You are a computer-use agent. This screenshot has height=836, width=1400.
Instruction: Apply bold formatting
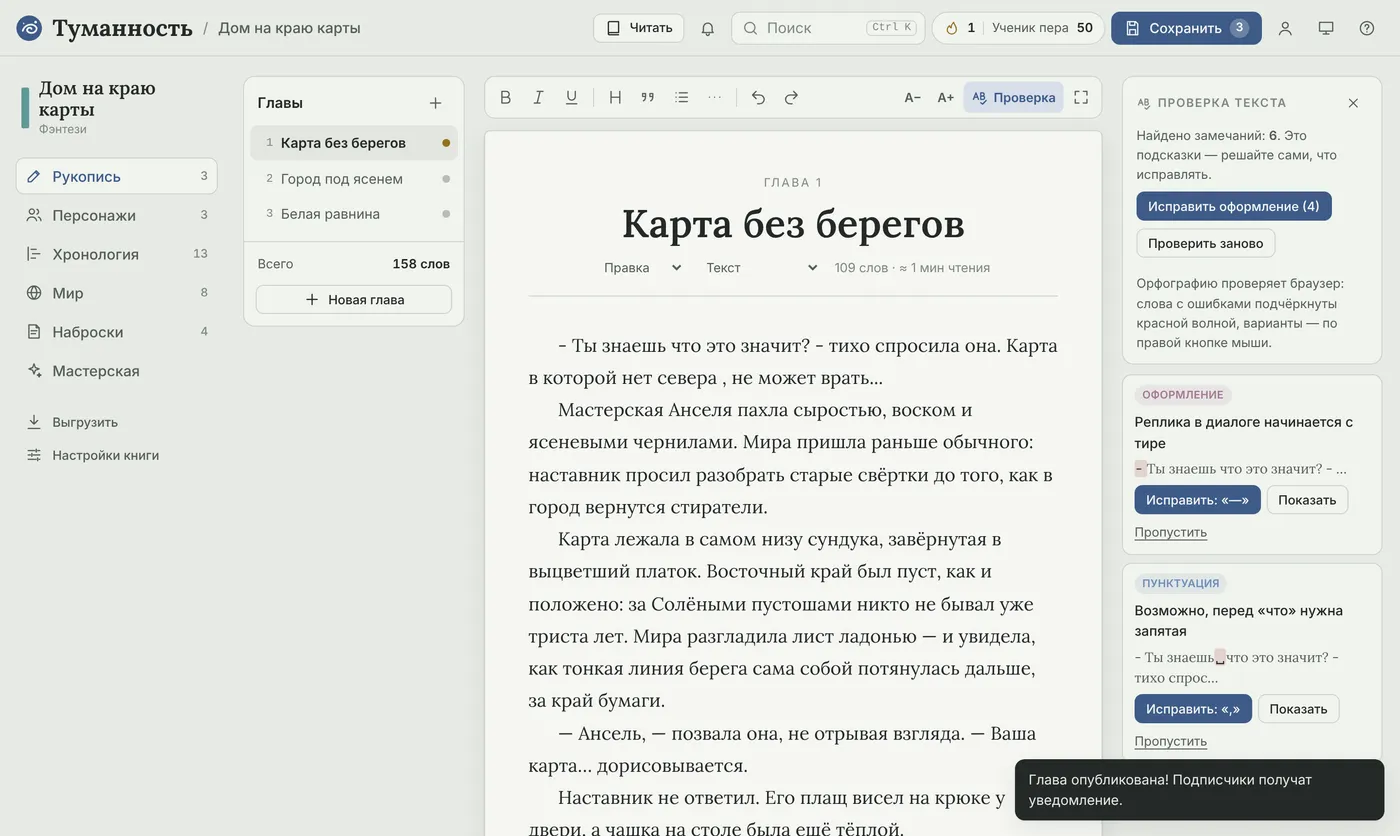505,97
